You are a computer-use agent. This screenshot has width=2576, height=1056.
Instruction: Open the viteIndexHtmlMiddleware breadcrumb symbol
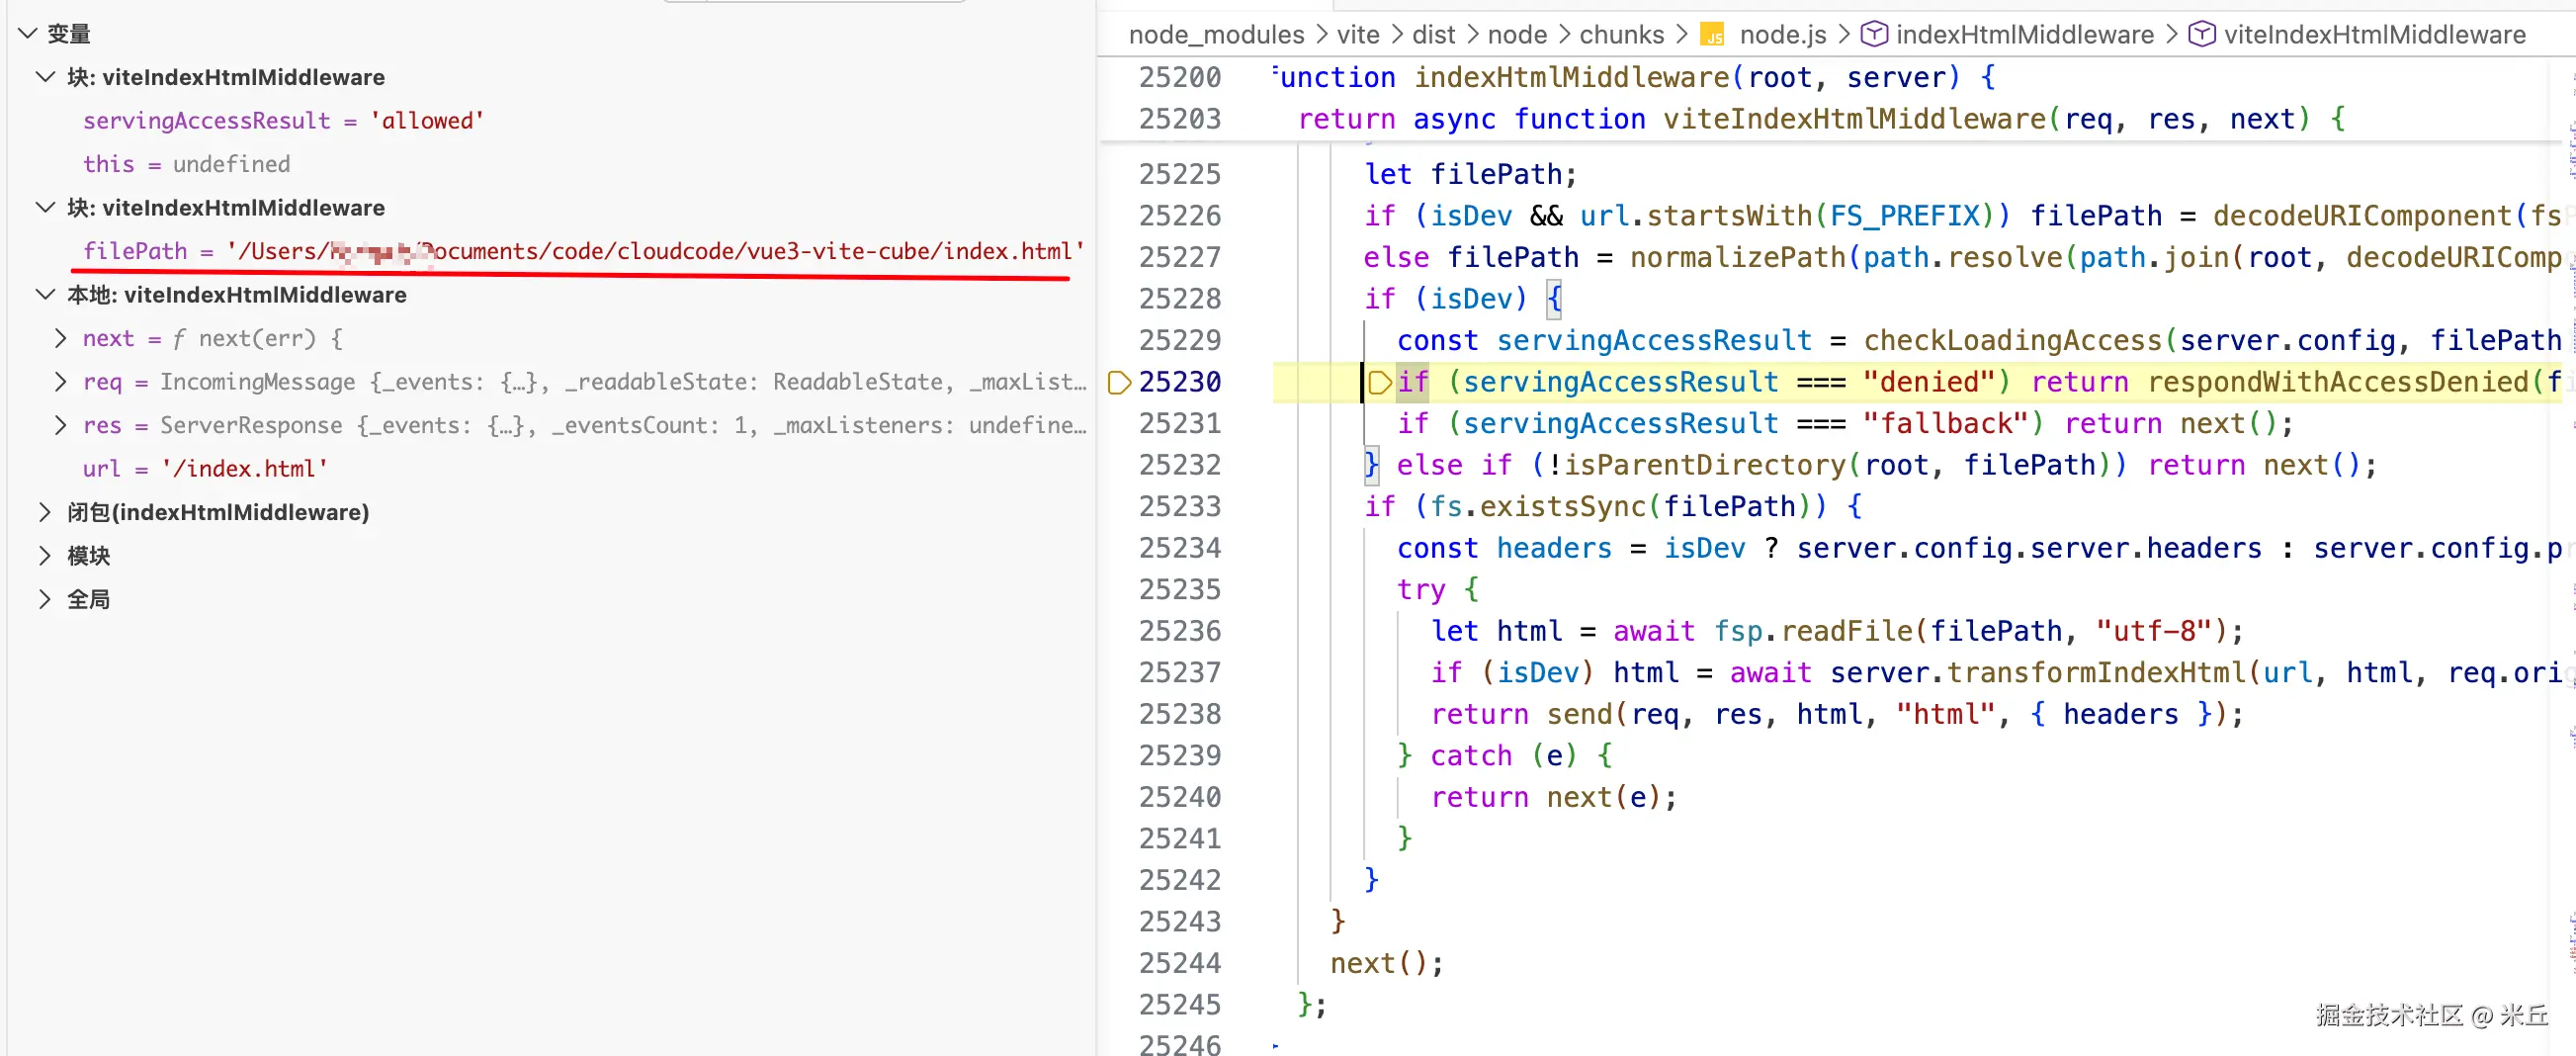click(2375, 35)
